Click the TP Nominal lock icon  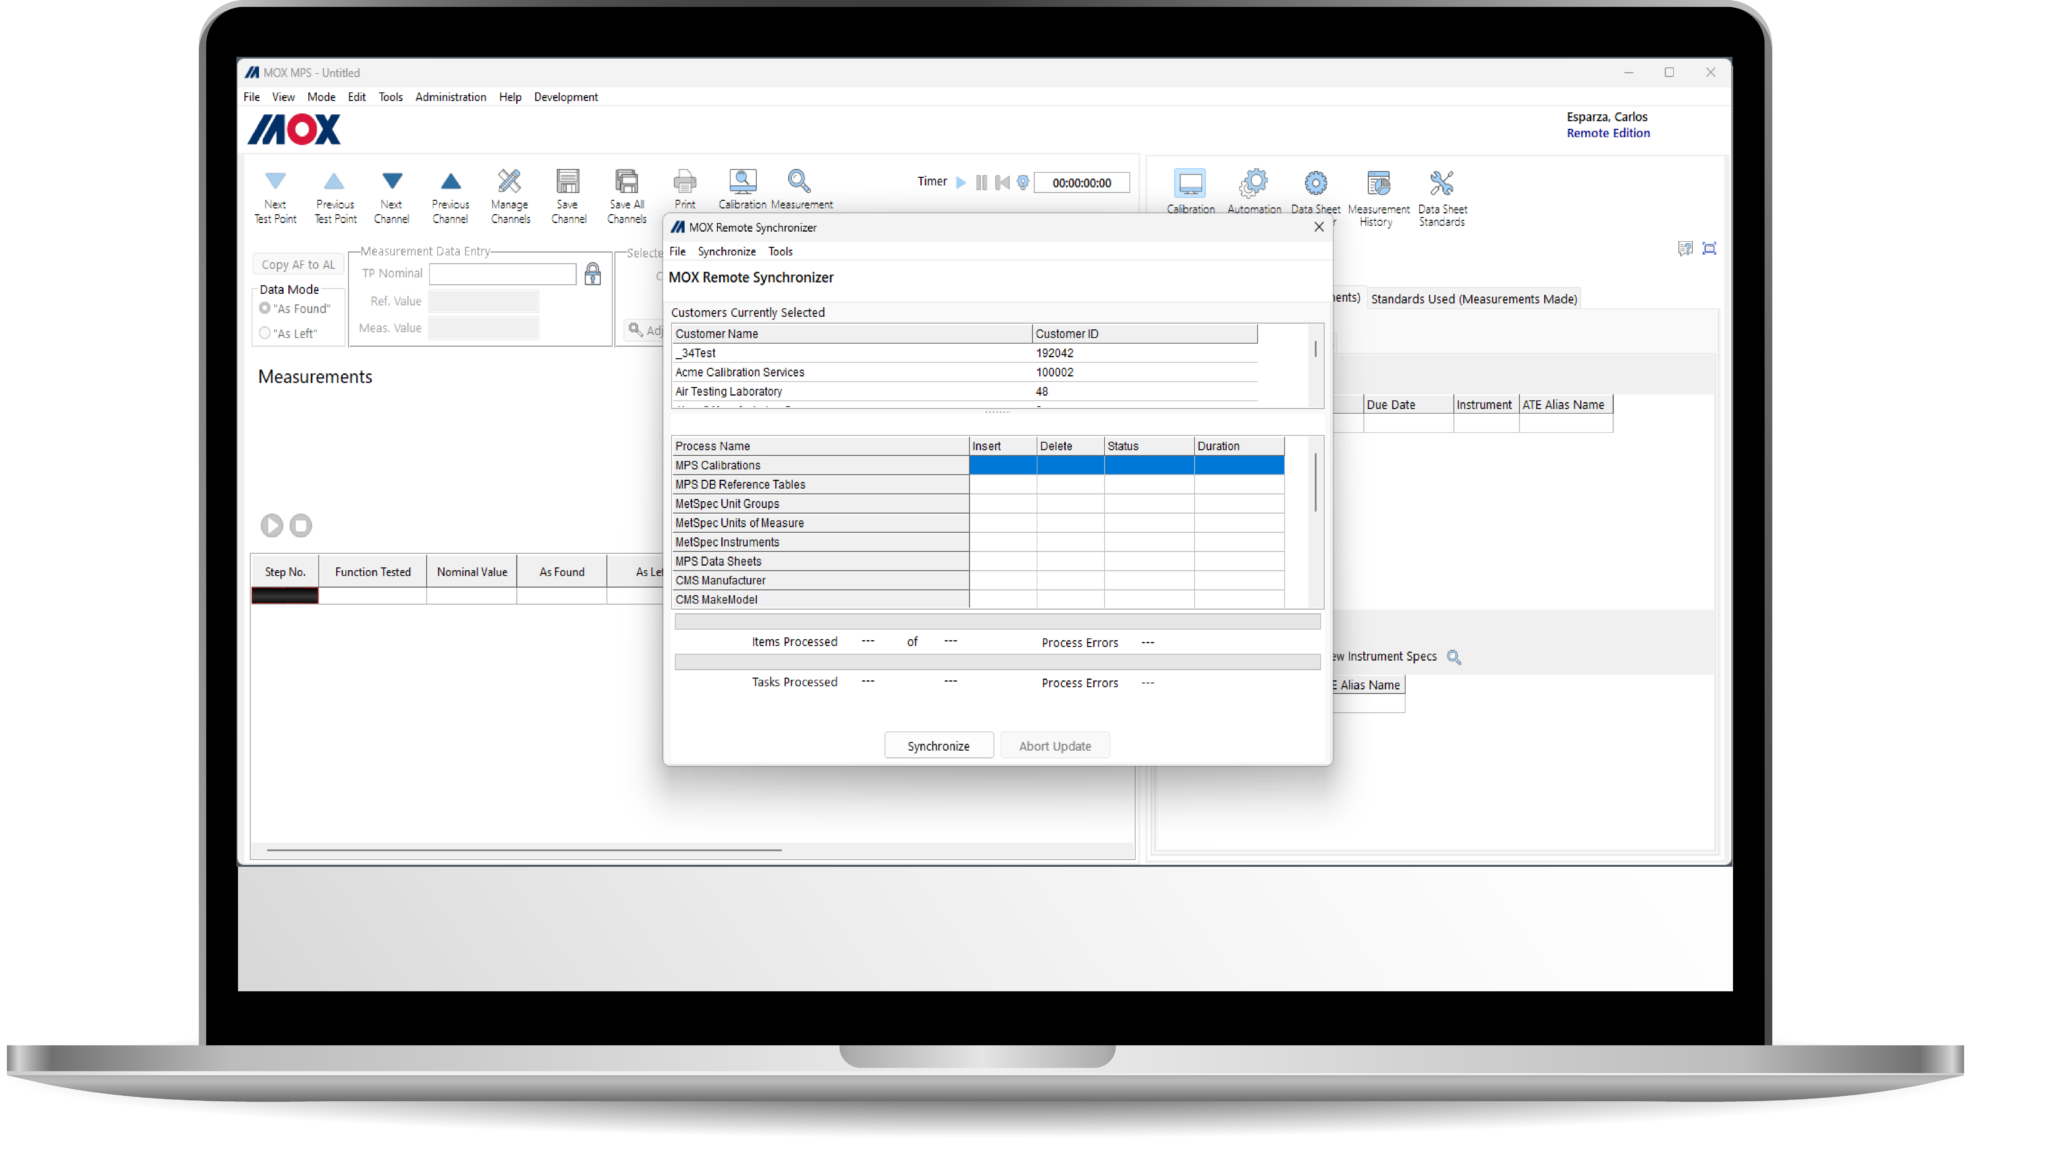(593, 274)
